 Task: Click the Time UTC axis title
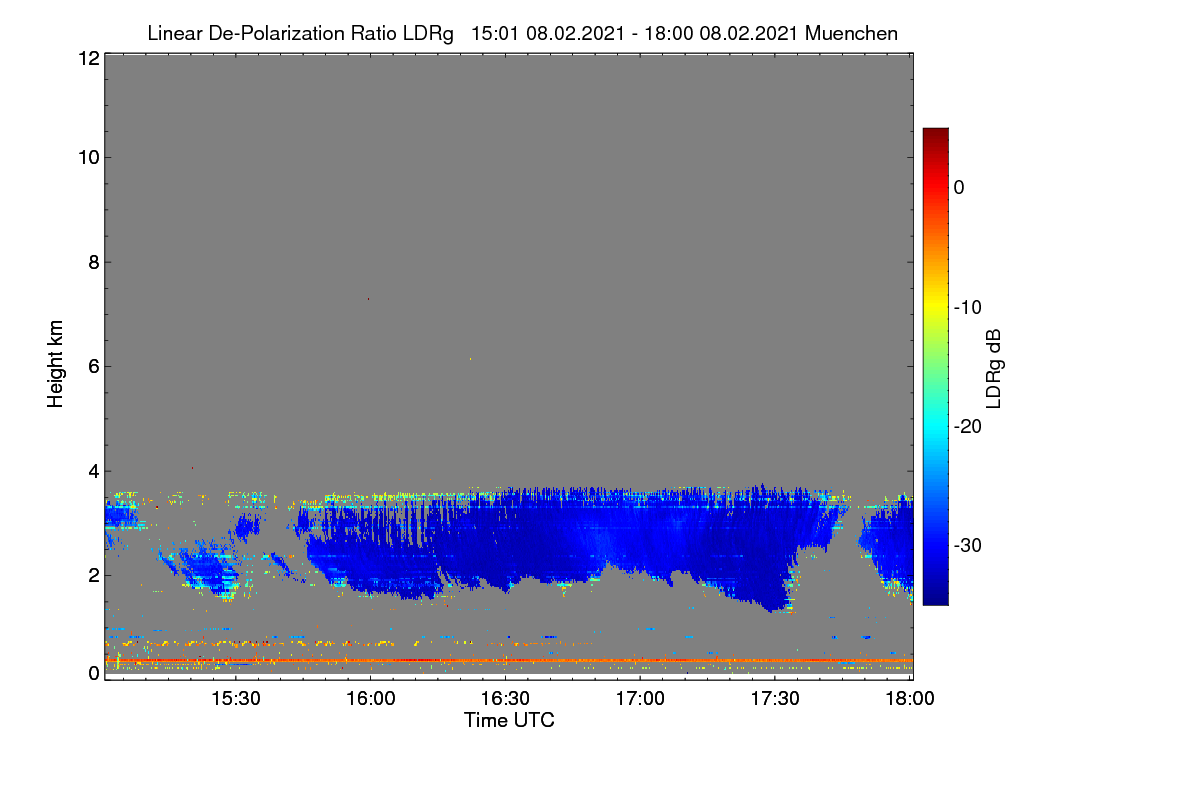(509, 720)
